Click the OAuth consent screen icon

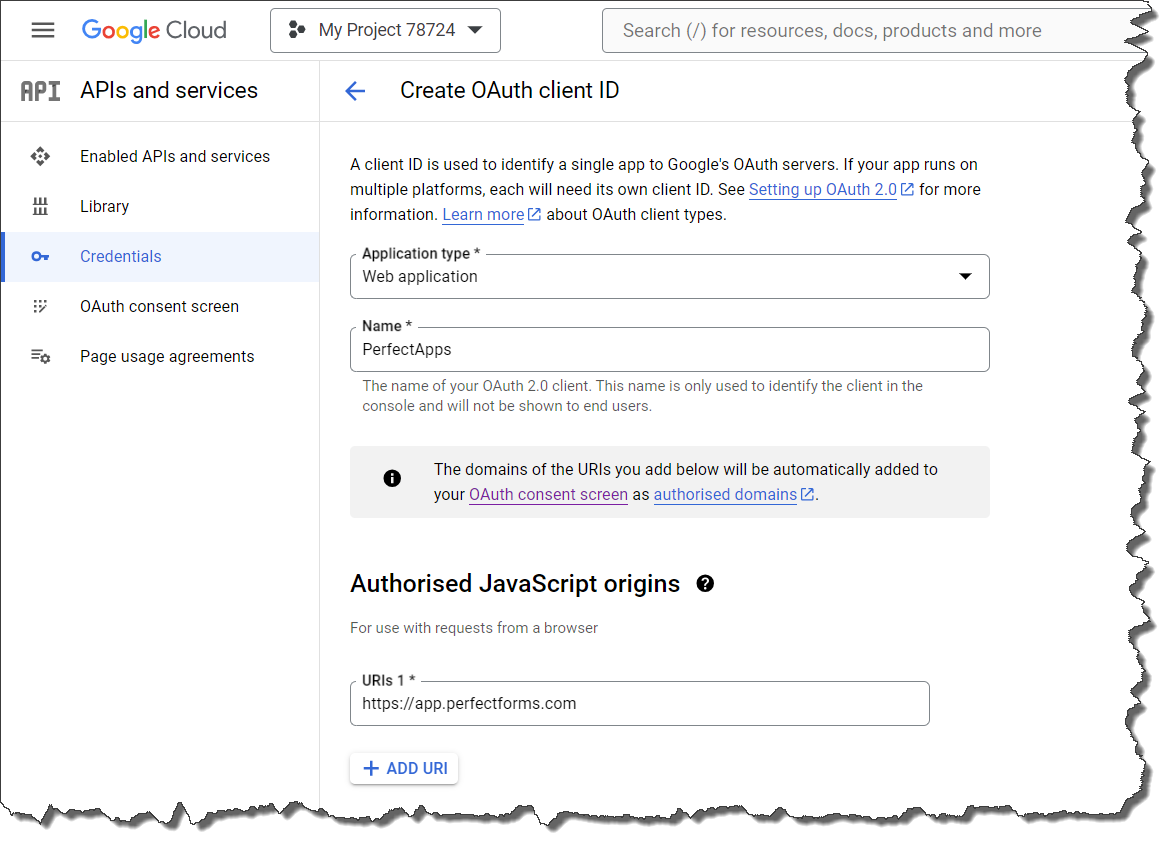(x=40, y=307)
